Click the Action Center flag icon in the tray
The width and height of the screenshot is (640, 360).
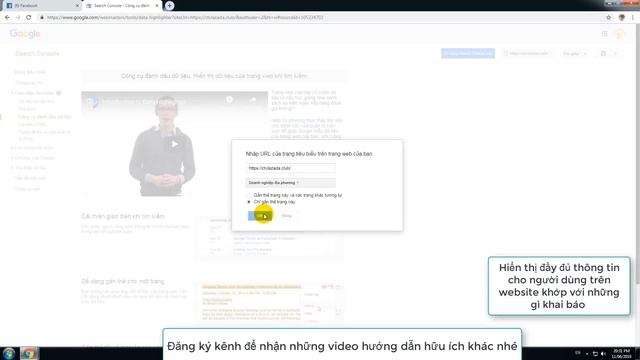pos(595,353)
